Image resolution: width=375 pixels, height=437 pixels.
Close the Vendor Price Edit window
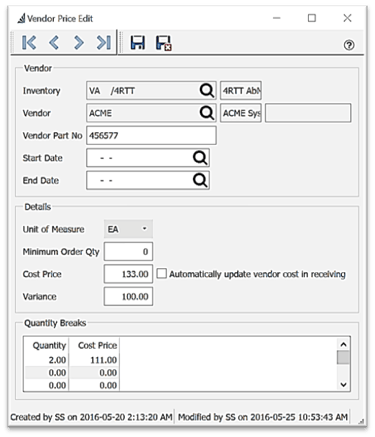pyautogui.click(x=347, y=18)
